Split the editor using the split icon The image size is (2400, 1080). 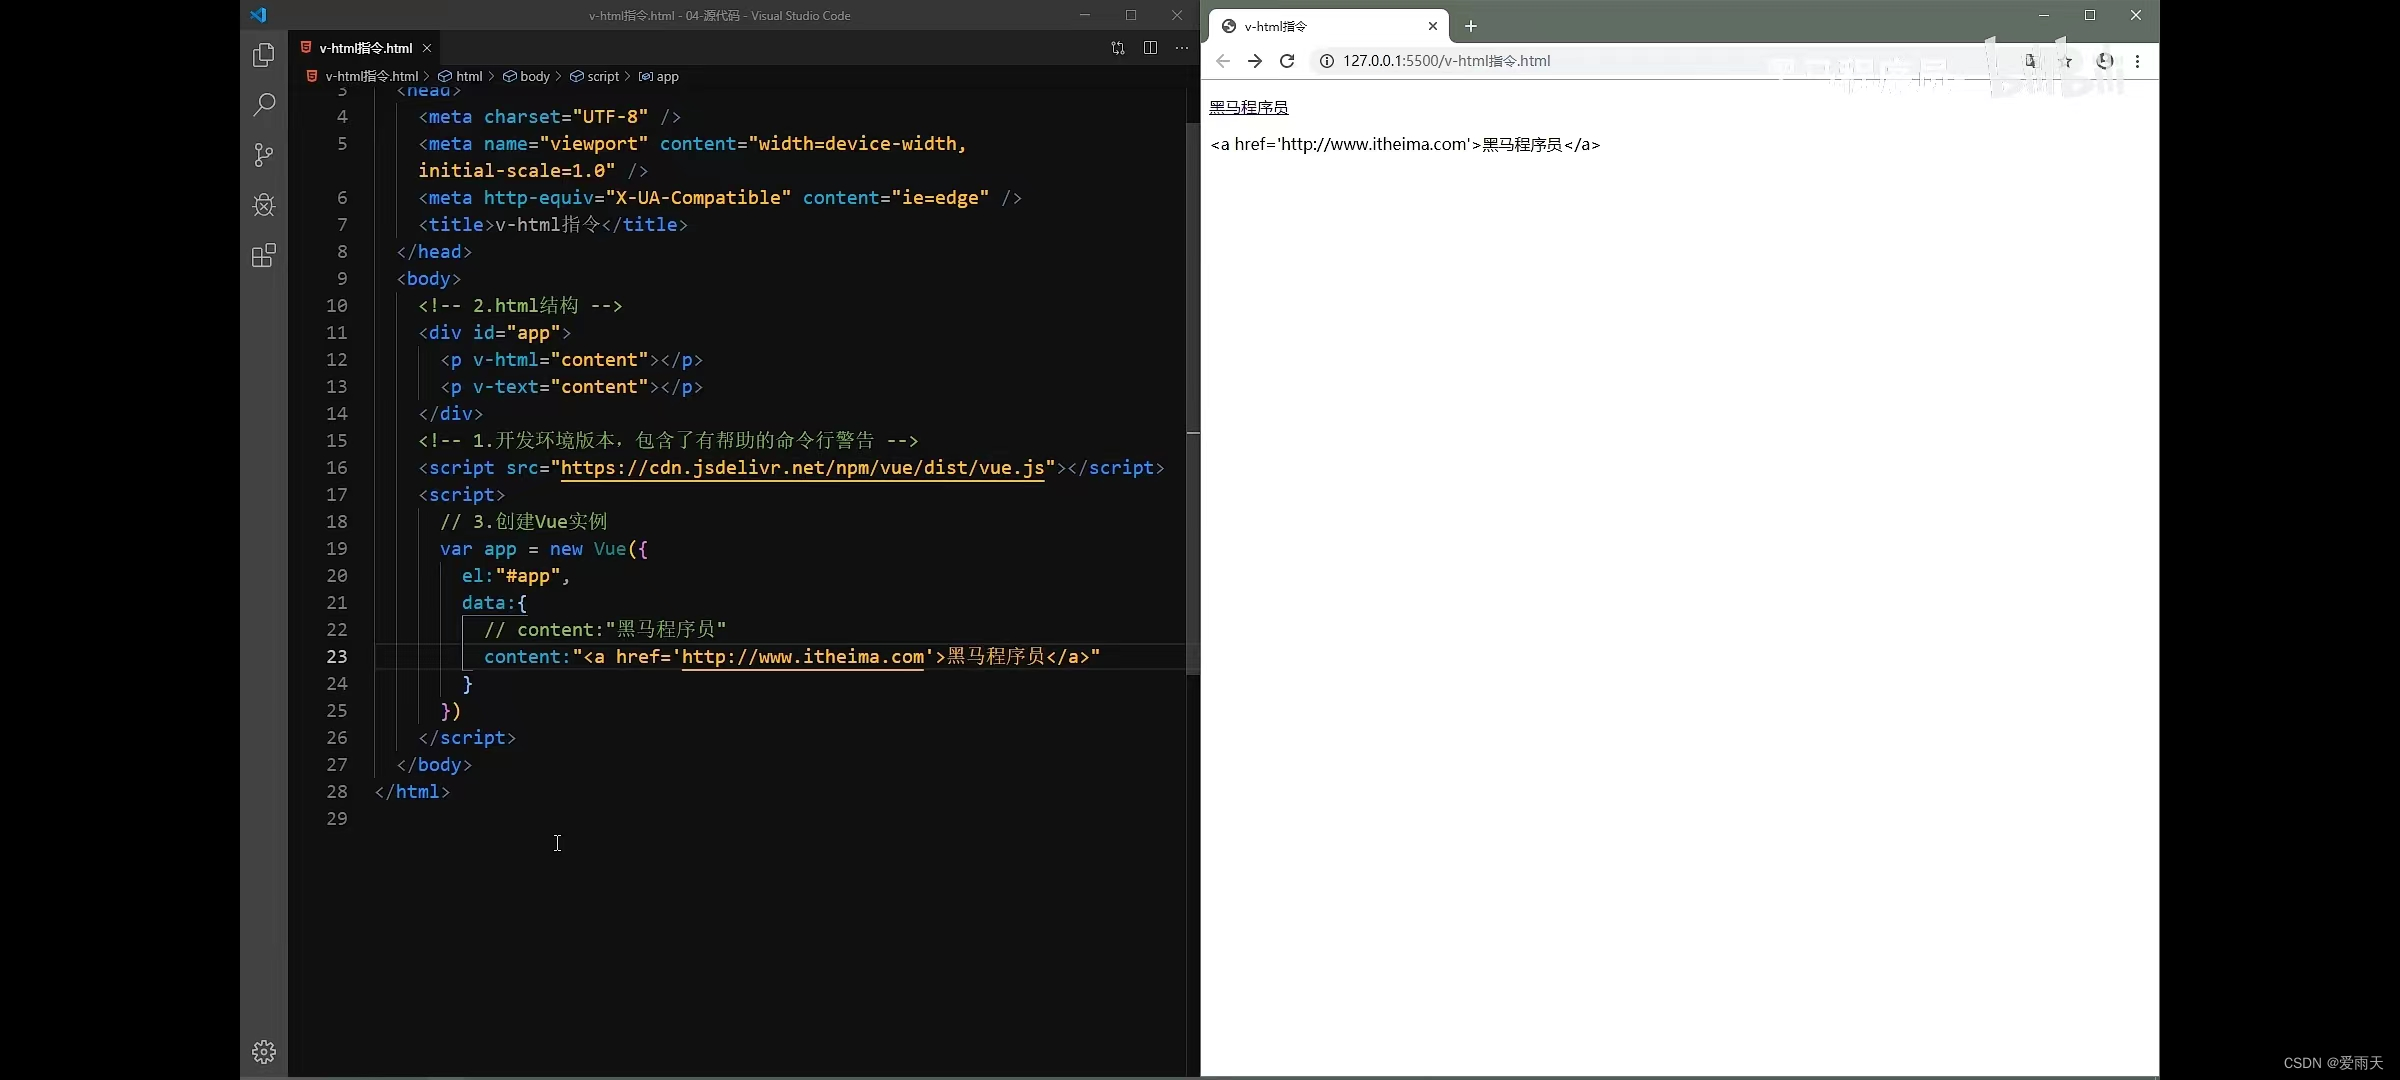[x=1150, y=48]
